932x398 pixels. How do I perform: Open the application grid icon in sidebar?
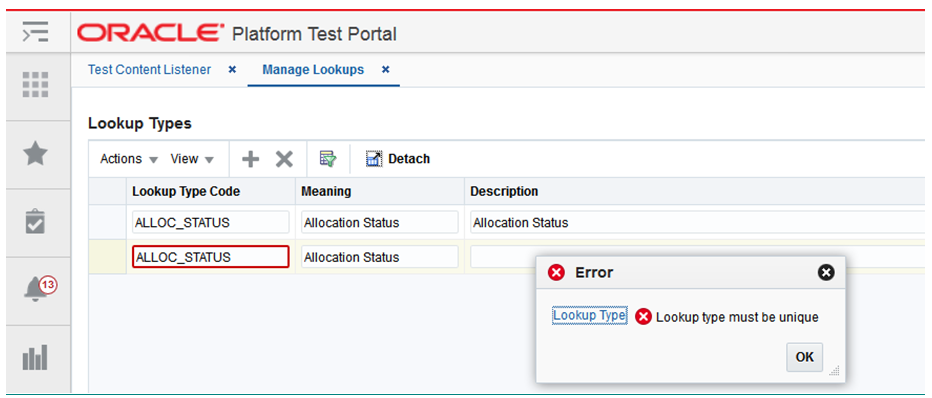35,85
